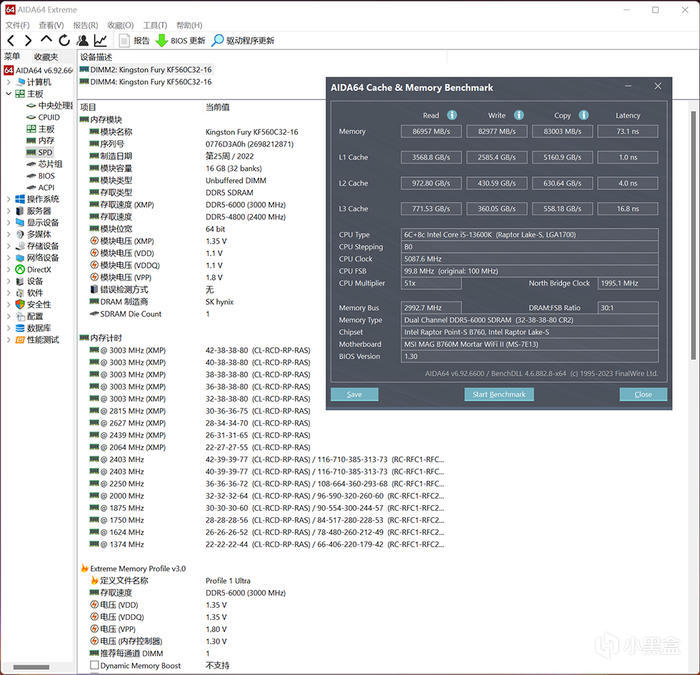700x675 pixels.
Task: Click the vertical scrollbar of details pane
Action: 693,235
